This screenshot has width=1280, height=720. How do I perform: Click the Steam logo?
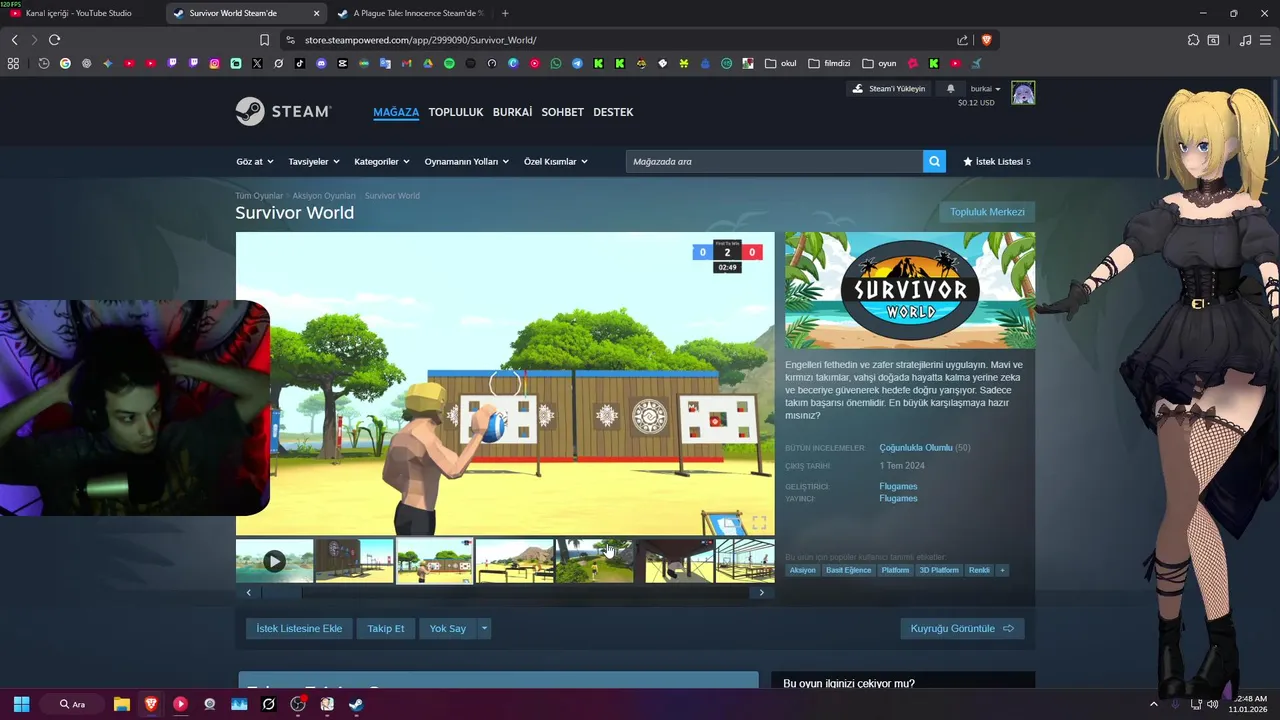(x=283, y=111)
